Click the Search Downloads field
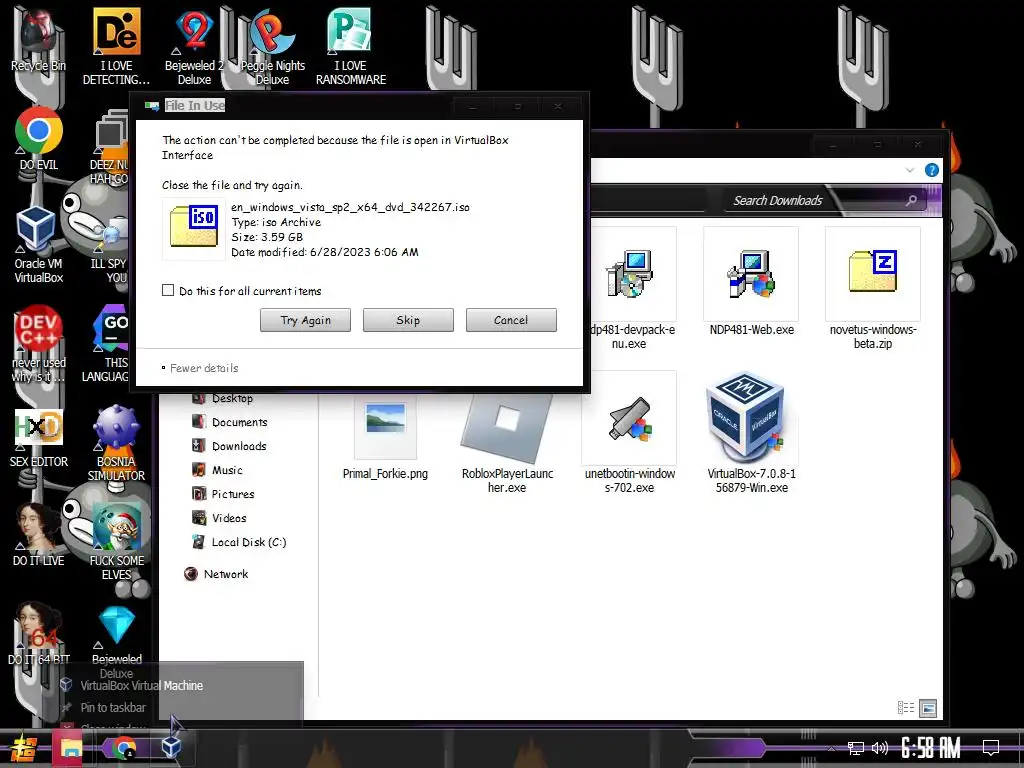This screenshot has width=1024, height=768. pos(825,200)
